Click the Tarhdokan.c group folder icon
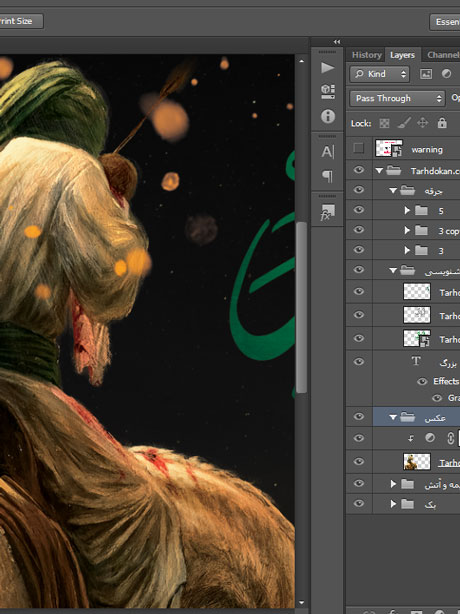 tap(393, 170)
